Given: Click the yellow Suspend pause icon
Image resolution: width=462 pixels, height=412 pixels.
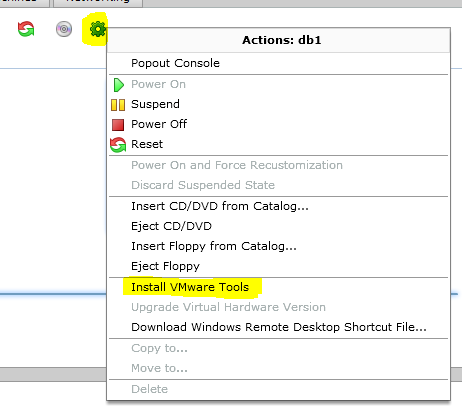Looking at the screenshot, I should tap(118, 105).
